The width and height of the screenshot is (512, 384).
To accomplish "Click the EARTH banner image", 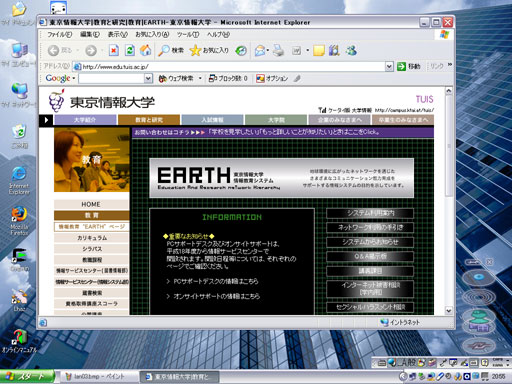I will click(x=282, y=178).
